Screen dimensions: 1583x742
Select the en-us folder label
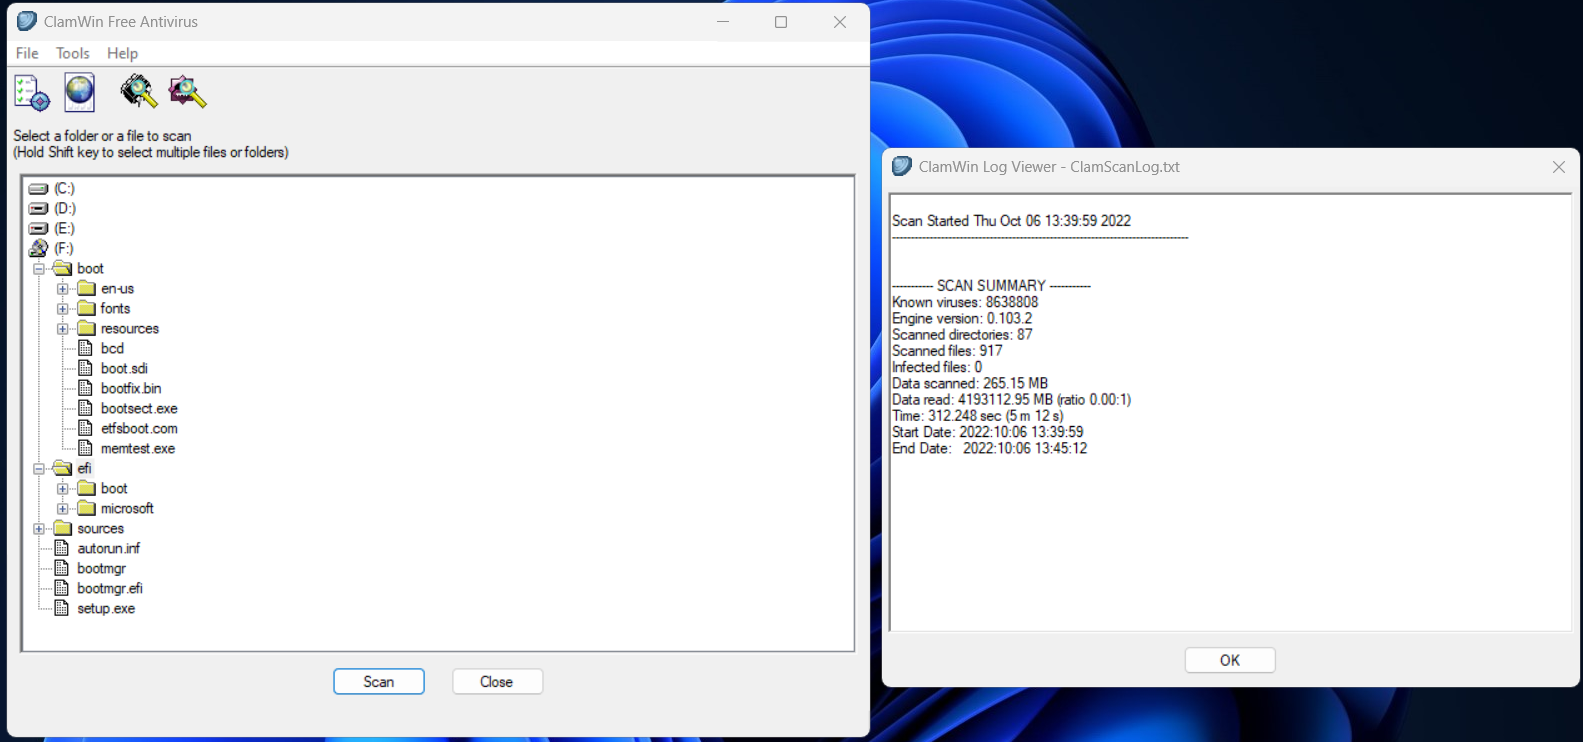pyautogui.click(x=117, y=288)
